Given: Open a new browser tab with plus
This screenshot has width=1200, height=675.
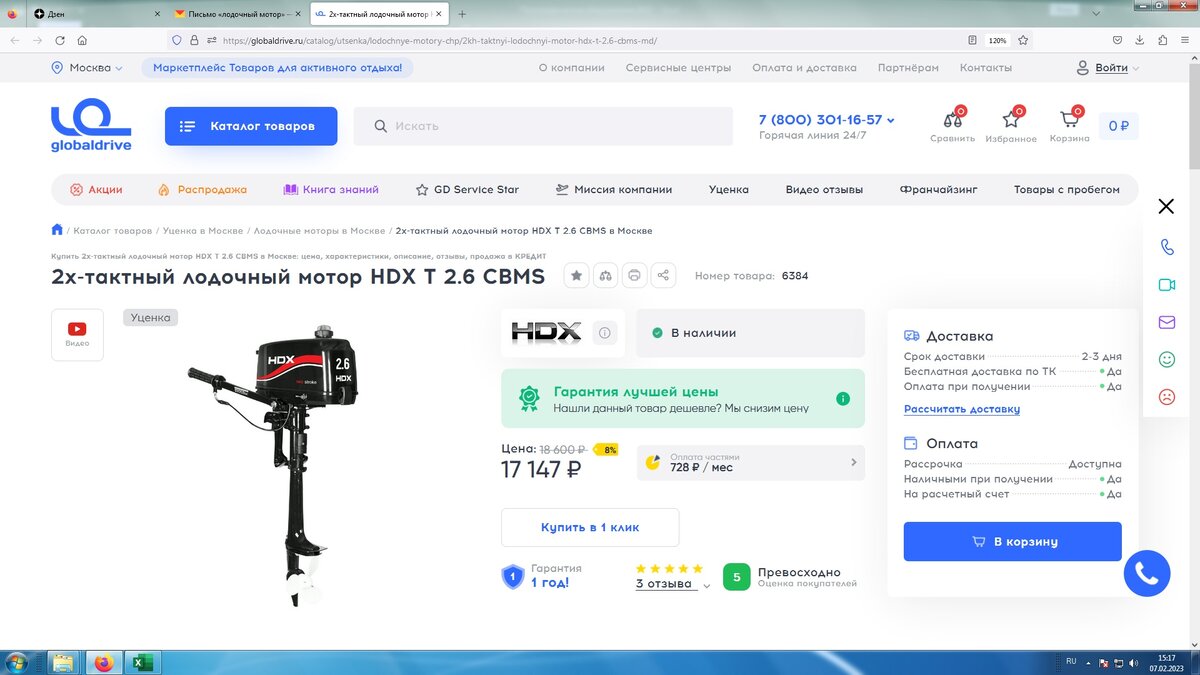Looking at the screenshot, I should 462,14.
